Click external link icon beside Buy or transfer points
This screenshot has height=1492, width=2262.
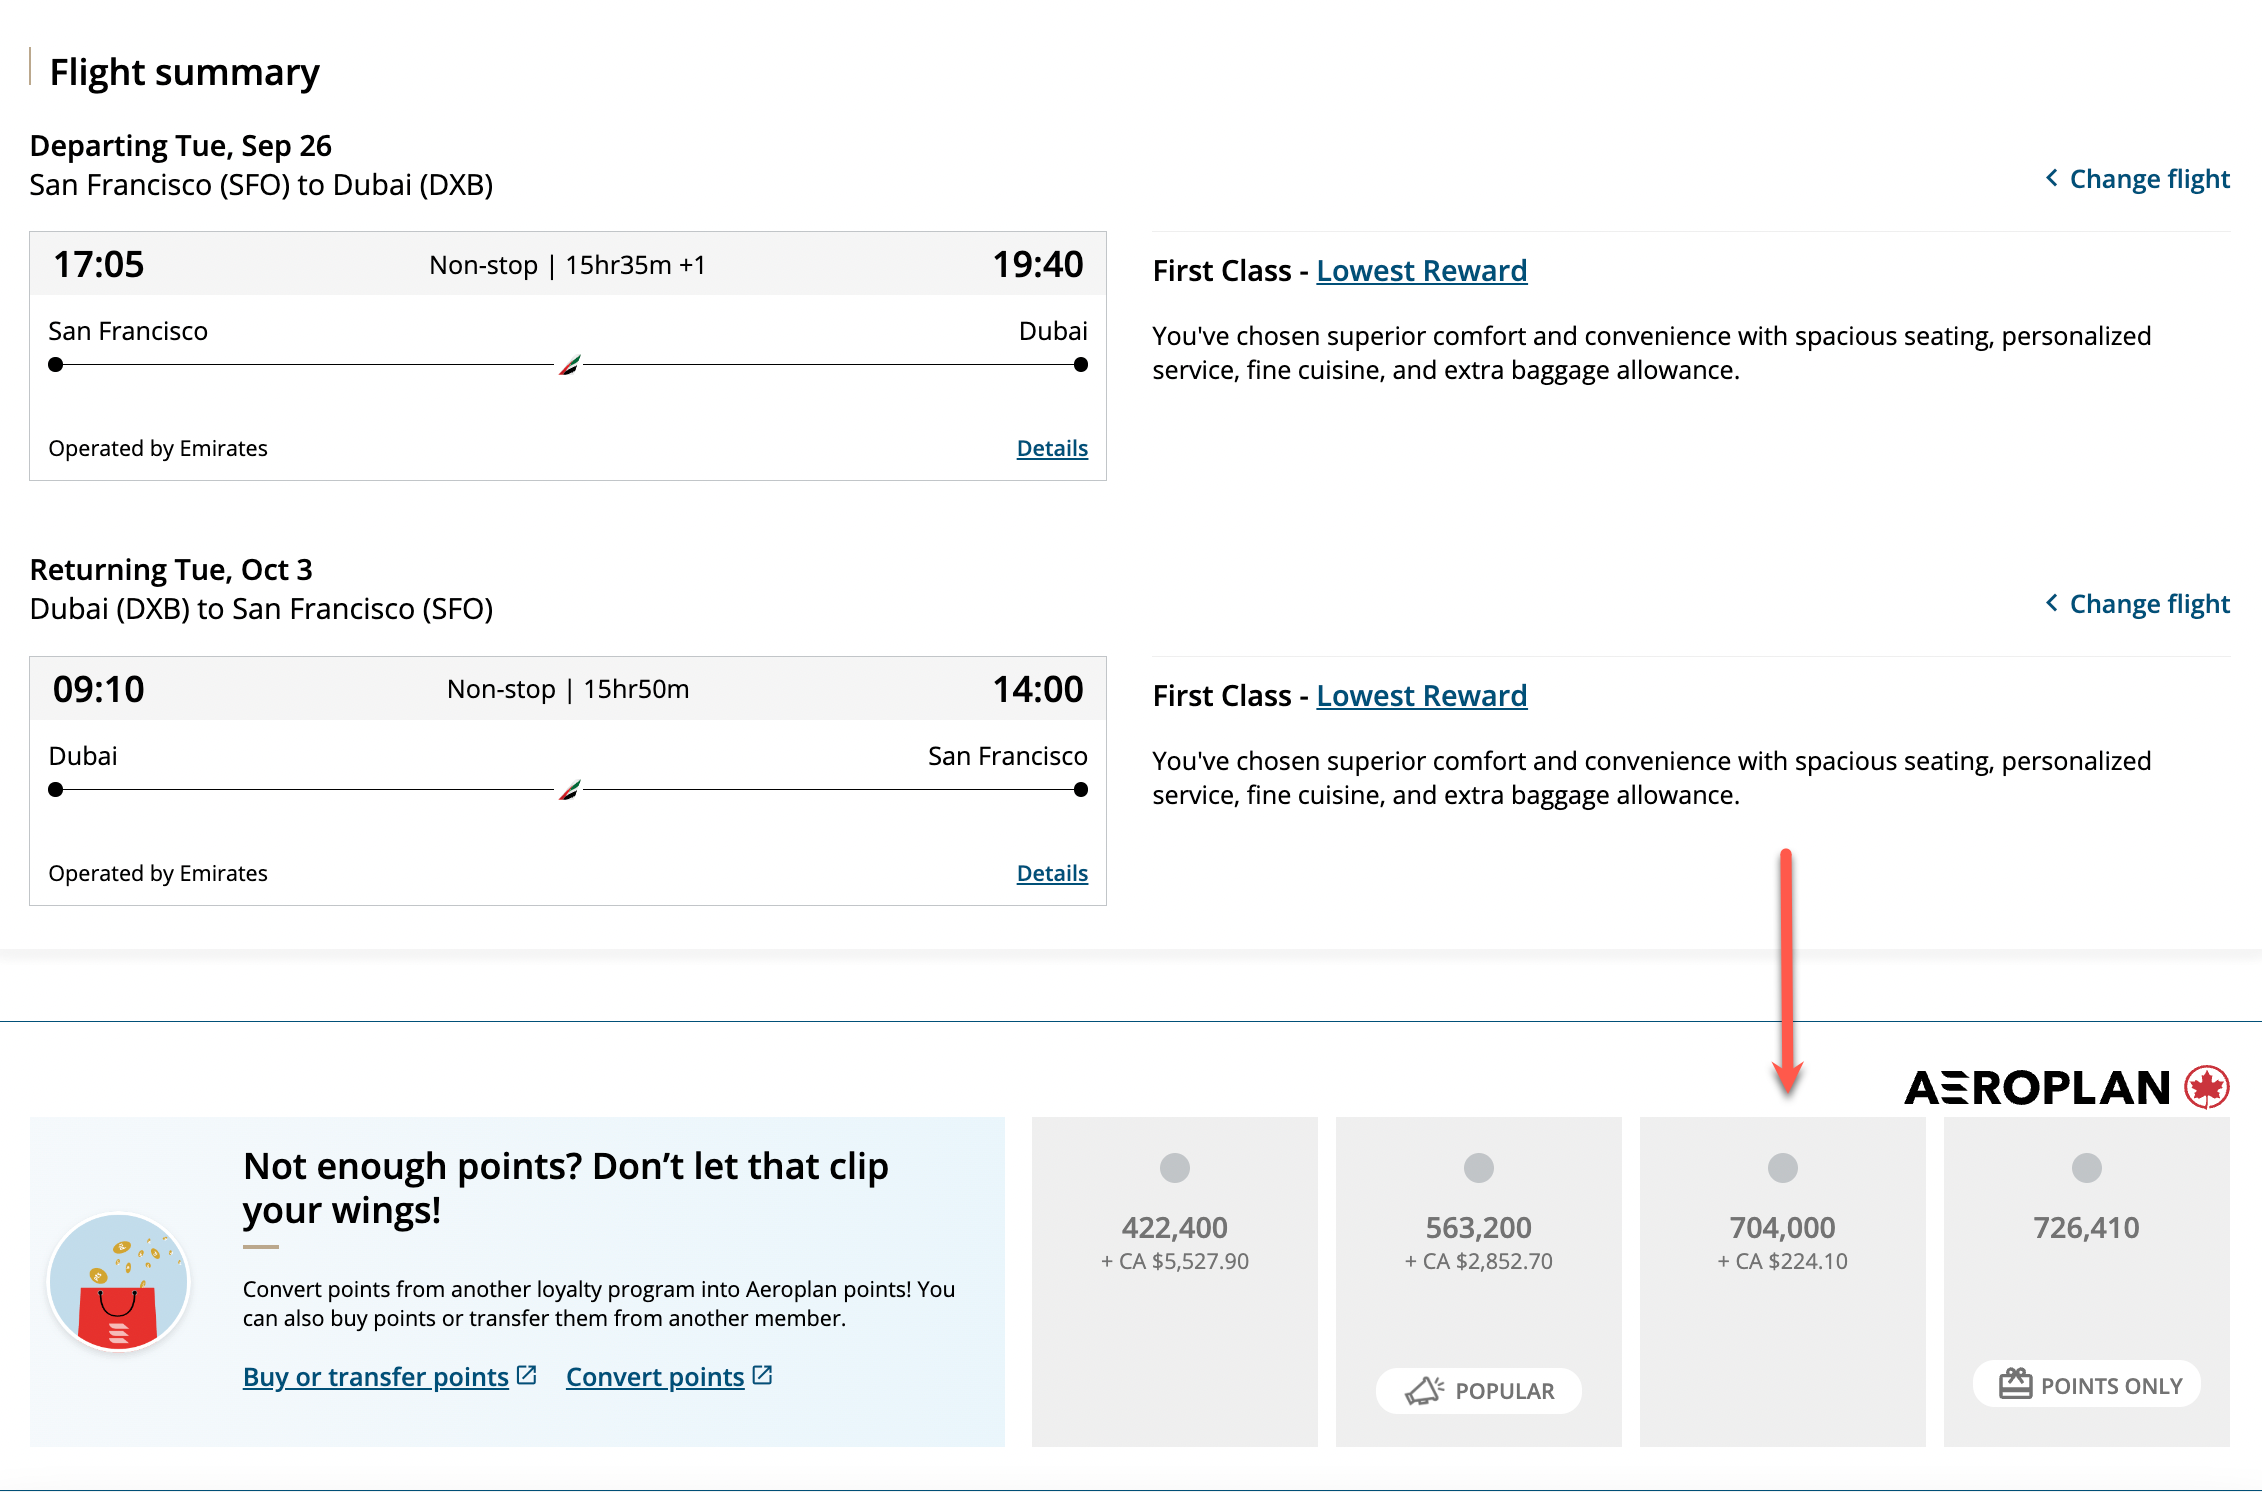click(527, 1376)
